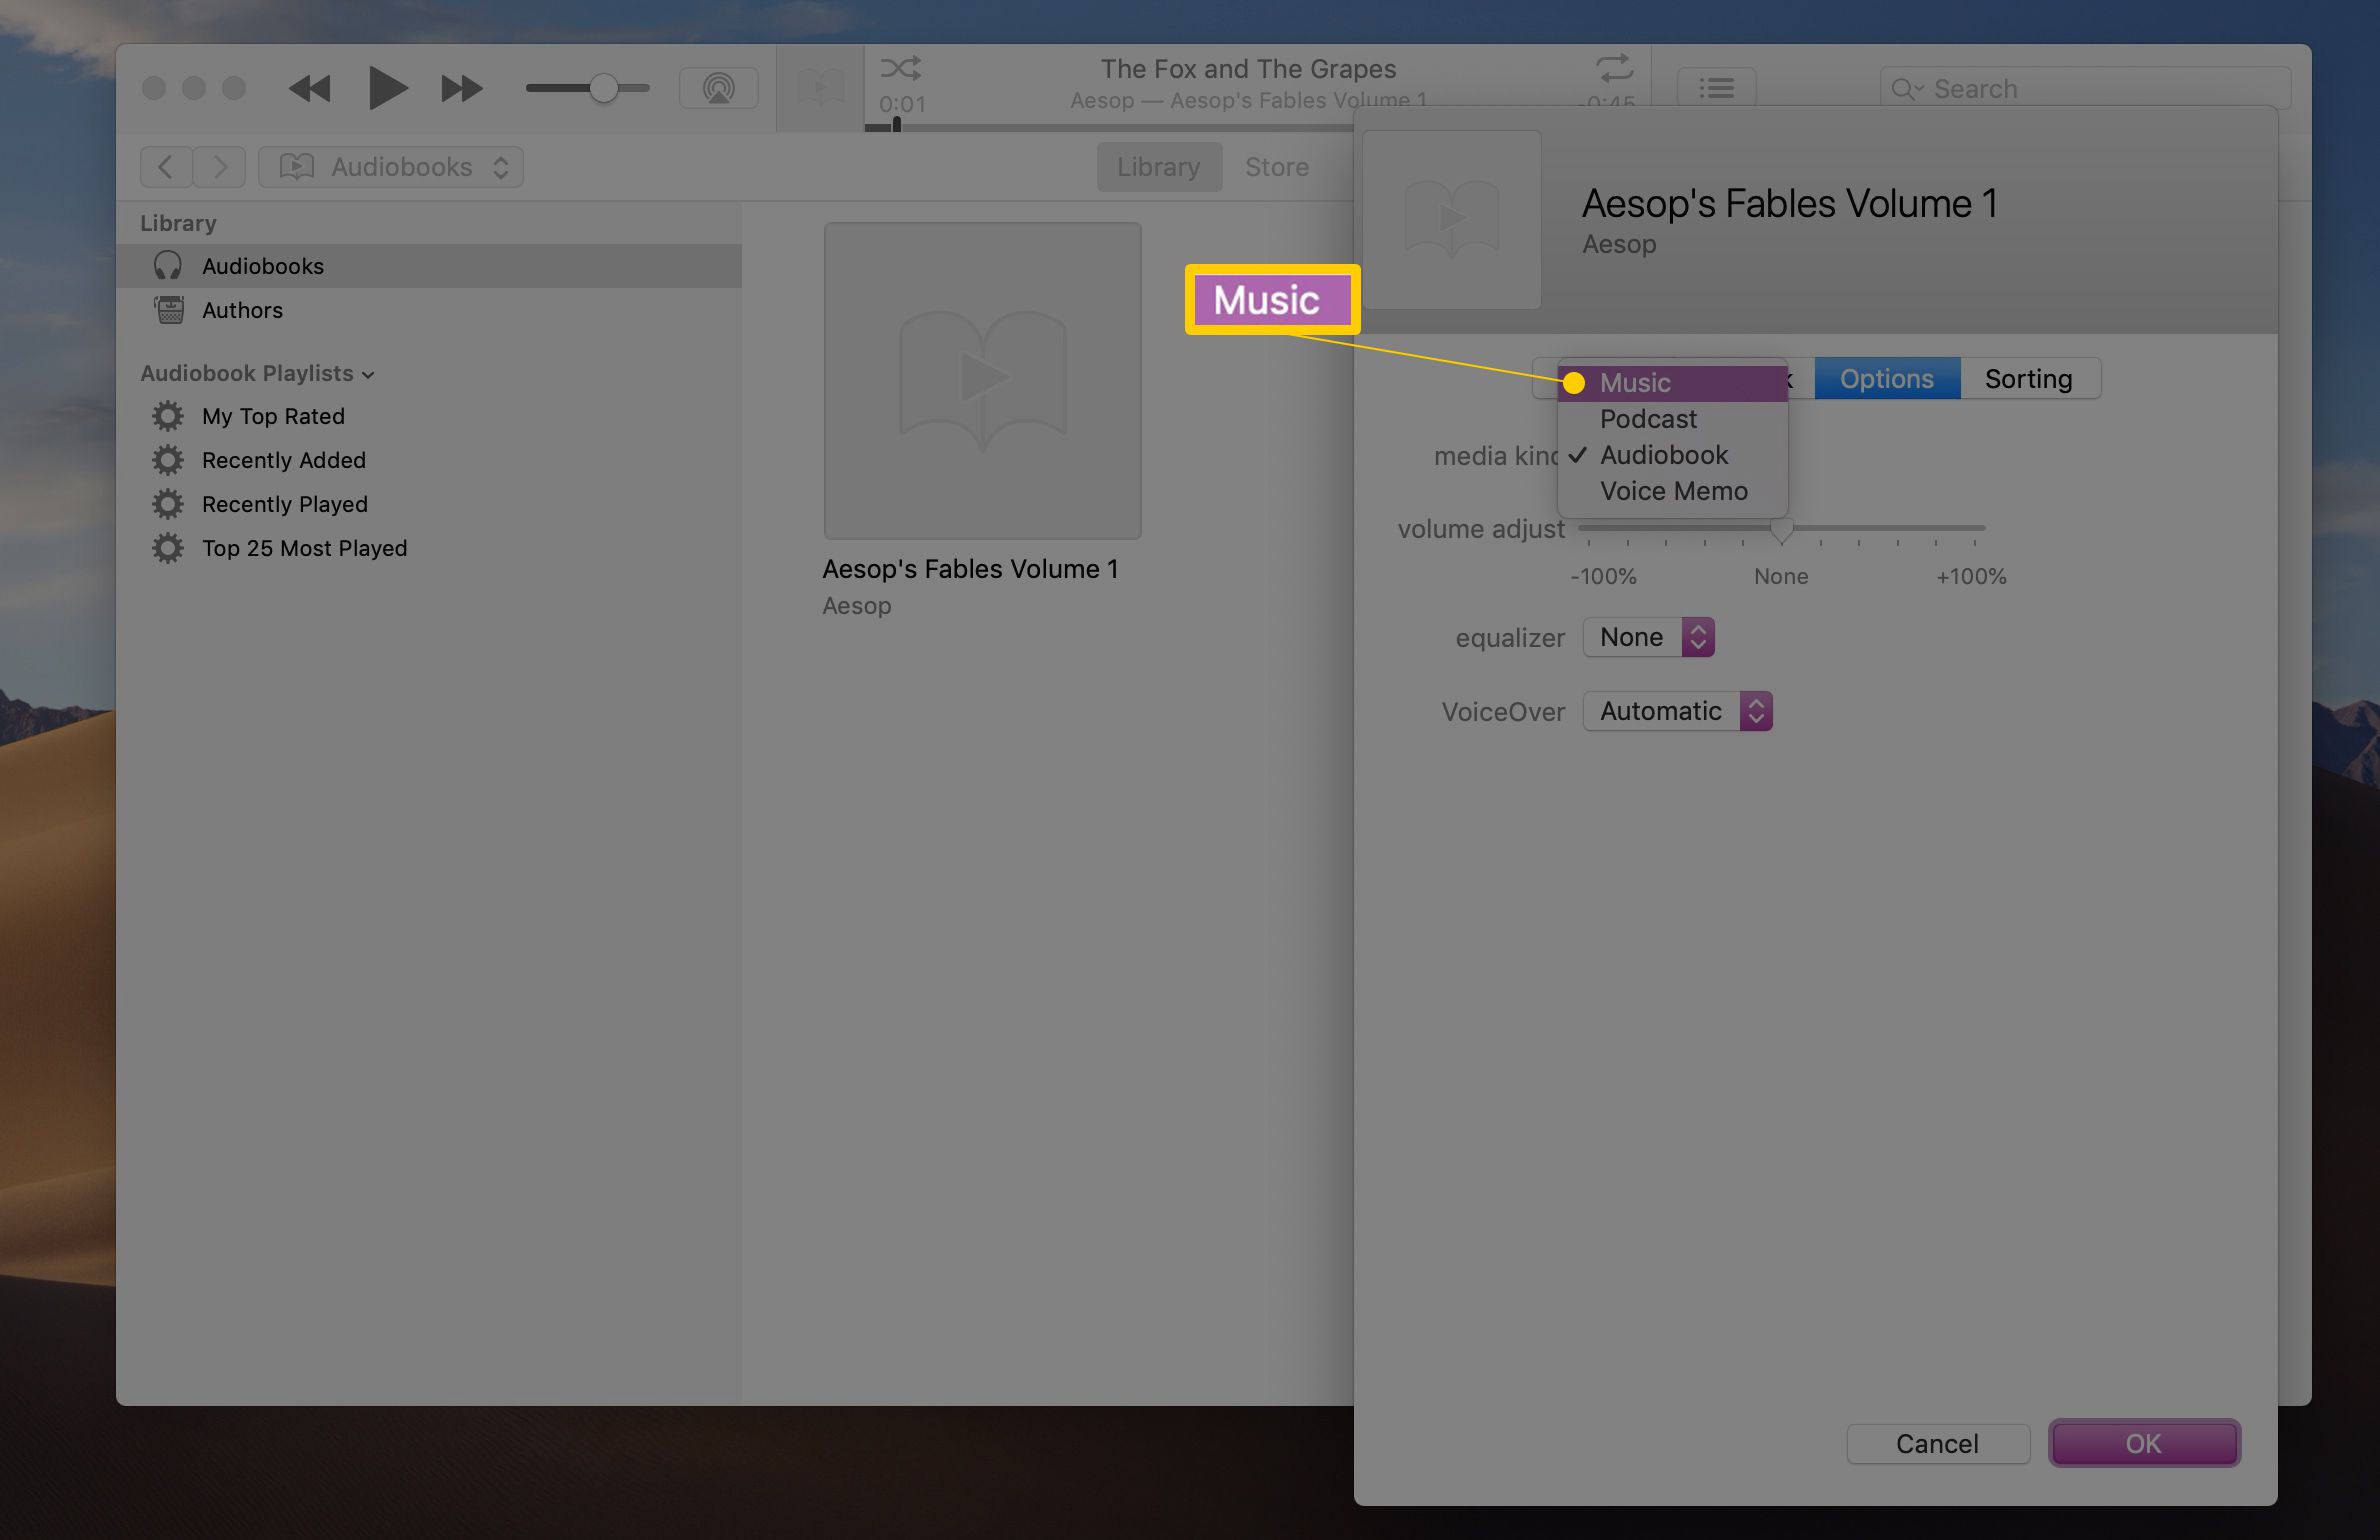Screen dimensions: 2380x1540
Task: Click the Top 25 Most Played gear icon
Action: click(x=168, y=548)
